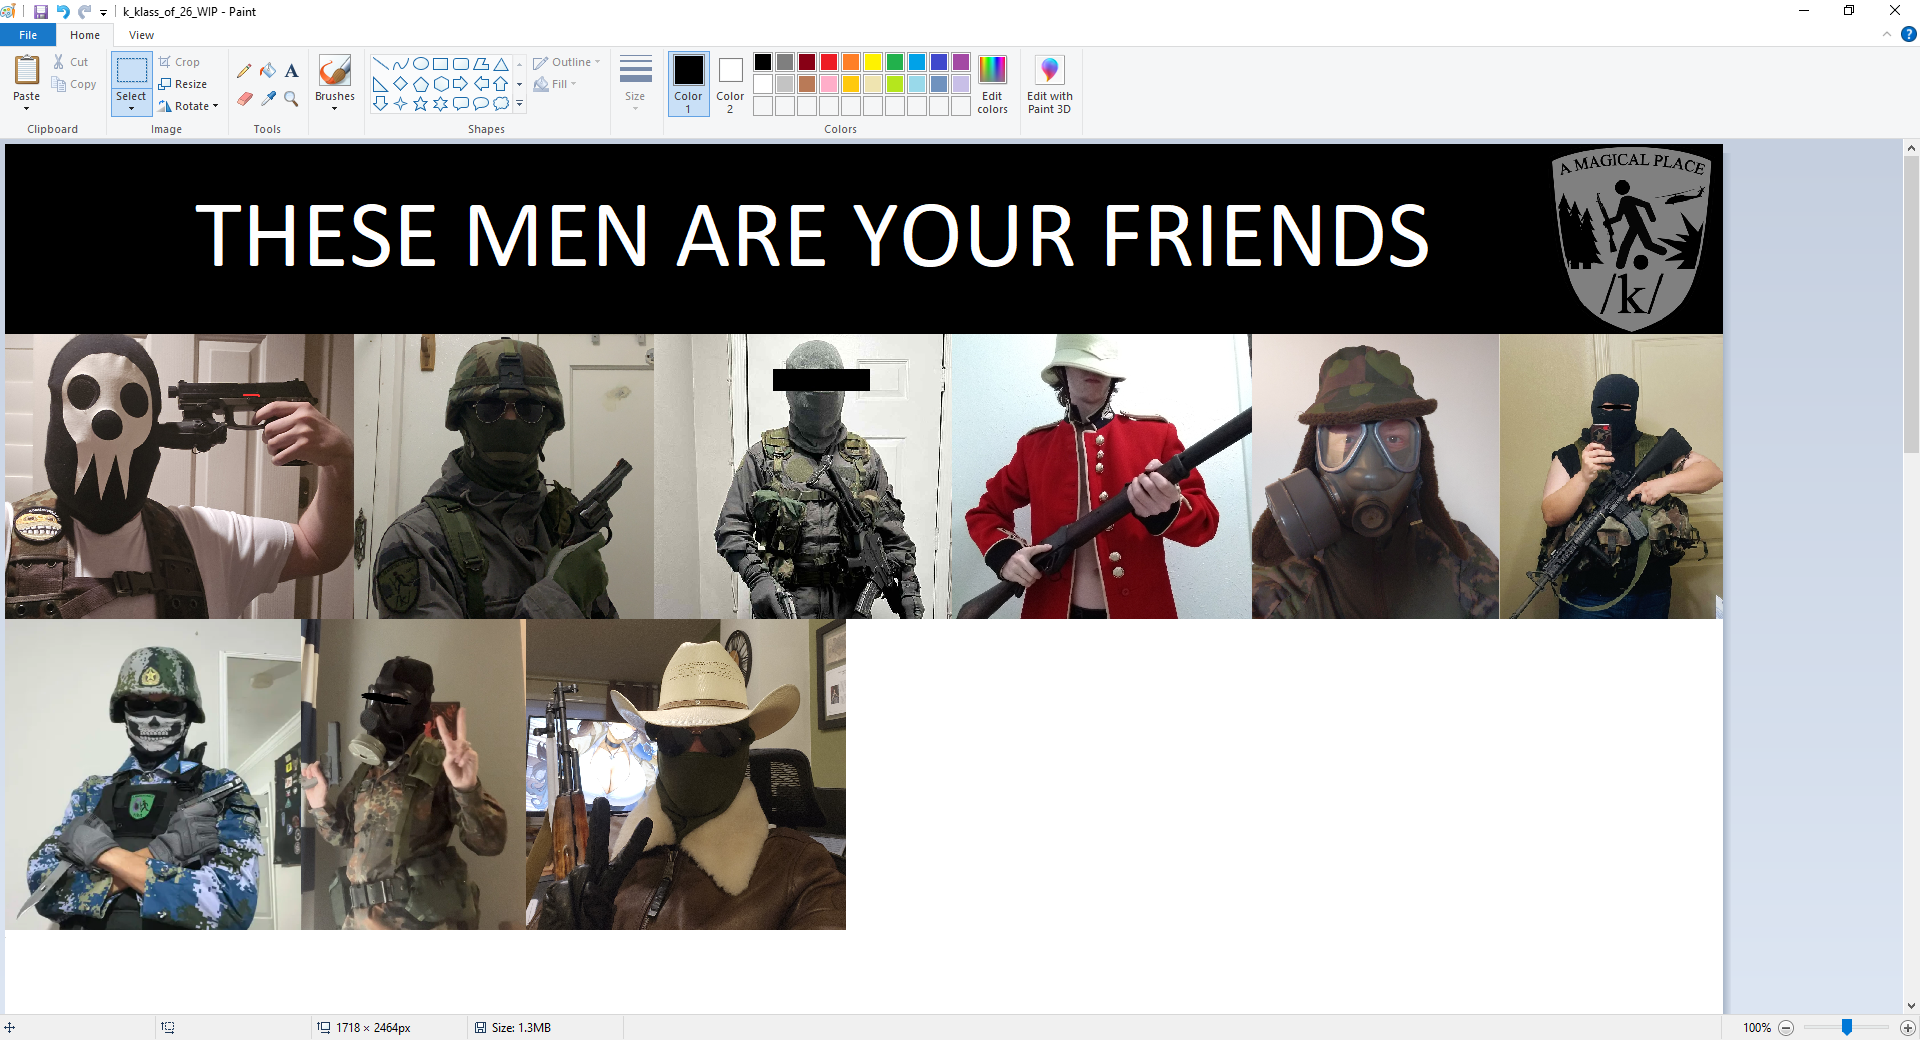This screenshot has width=1920, height=1040.
Task: Pick the Polygon shape
Action: tap(481, 64)
